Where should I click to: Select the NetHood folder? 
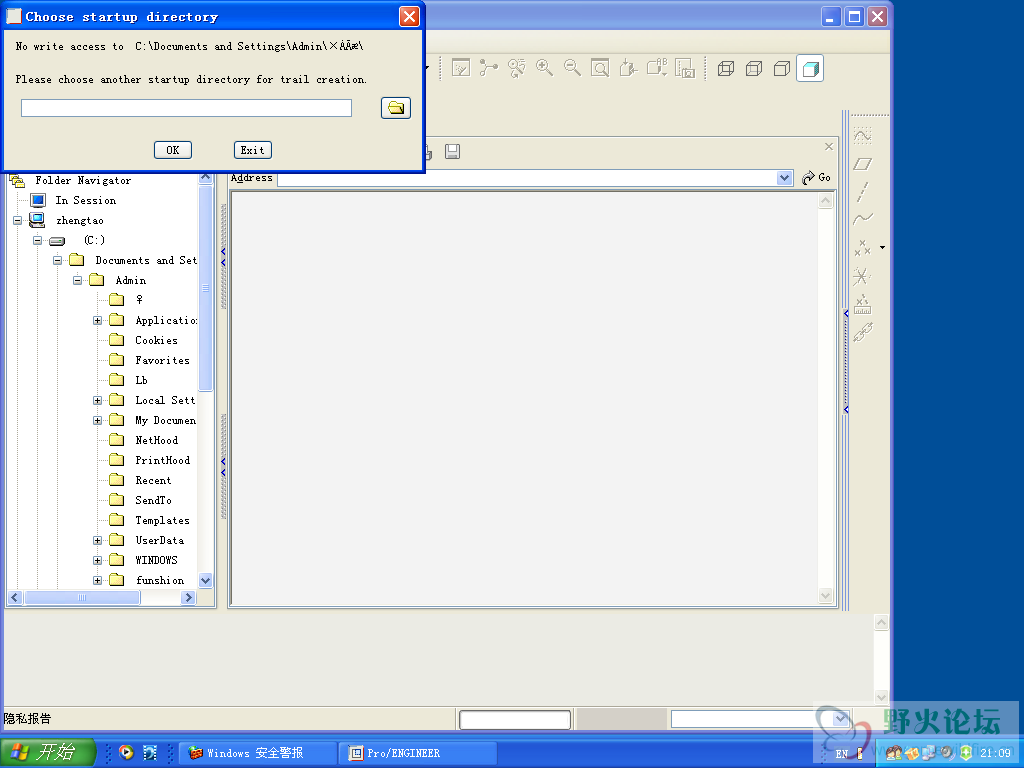click(156, 440)
